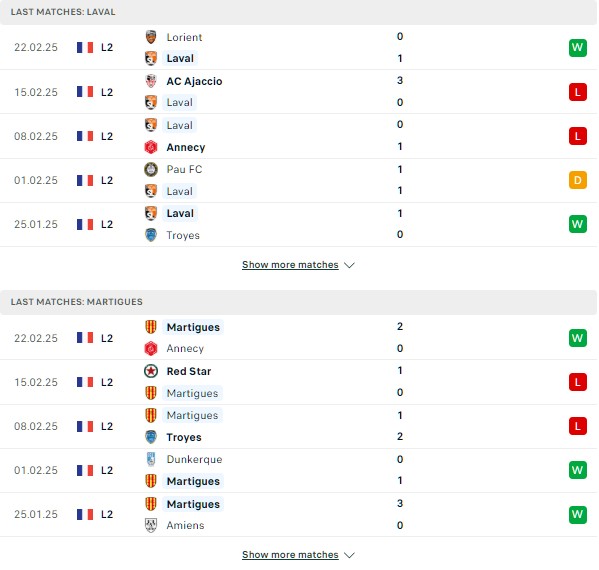This screenshot has height=570, width=599.
Task: Click the Lorient club crest icon
Action: click(x=151, y=37)
